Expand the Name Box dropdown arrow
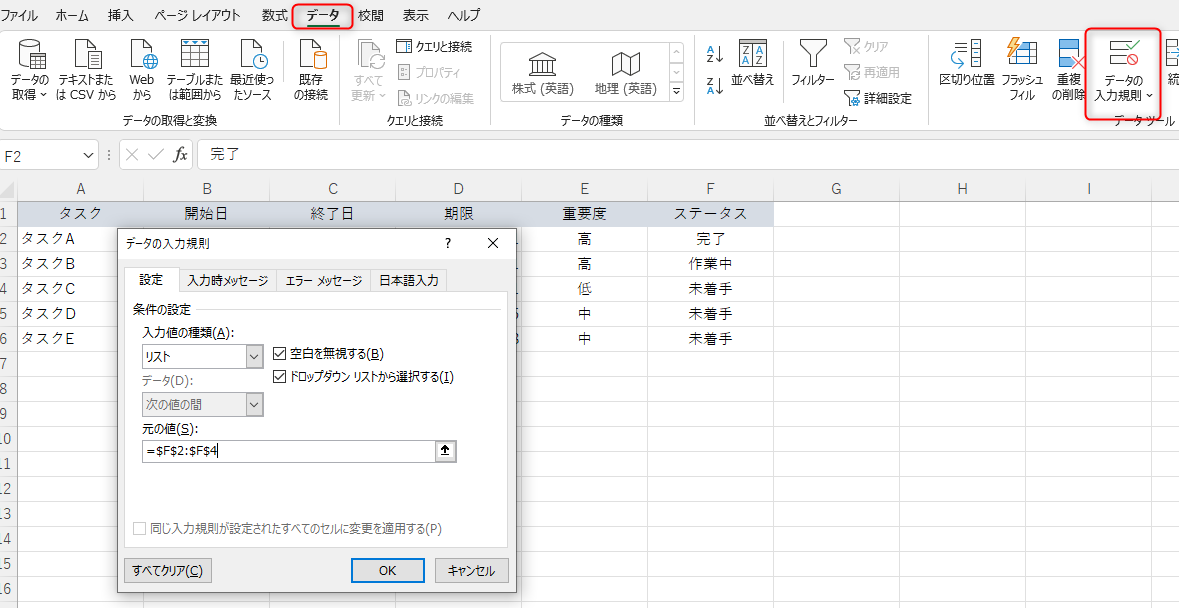Image resolution: width=1179 pixels, height=608 pixels. point(89,155)
